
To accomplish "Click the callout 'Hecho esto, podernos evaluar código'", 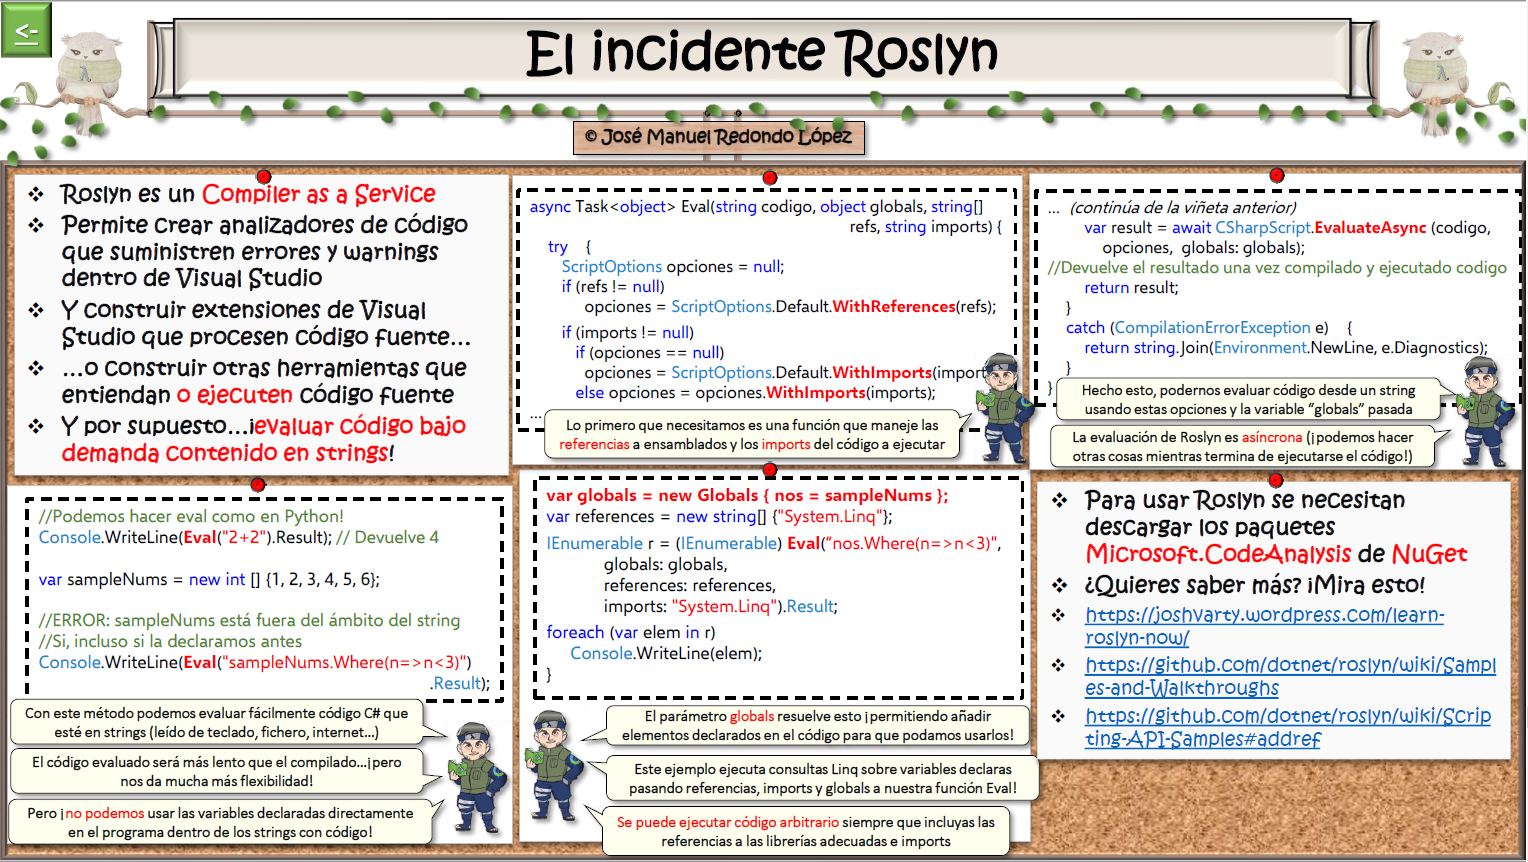I will pos(1248,400).
